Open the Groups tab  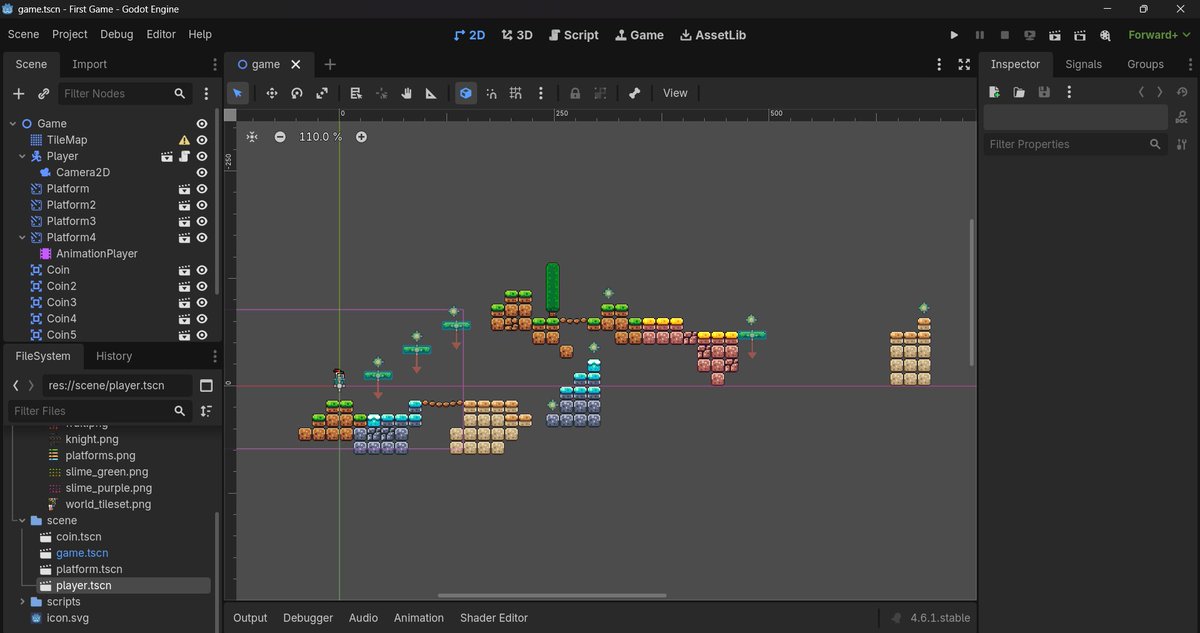1145,64
